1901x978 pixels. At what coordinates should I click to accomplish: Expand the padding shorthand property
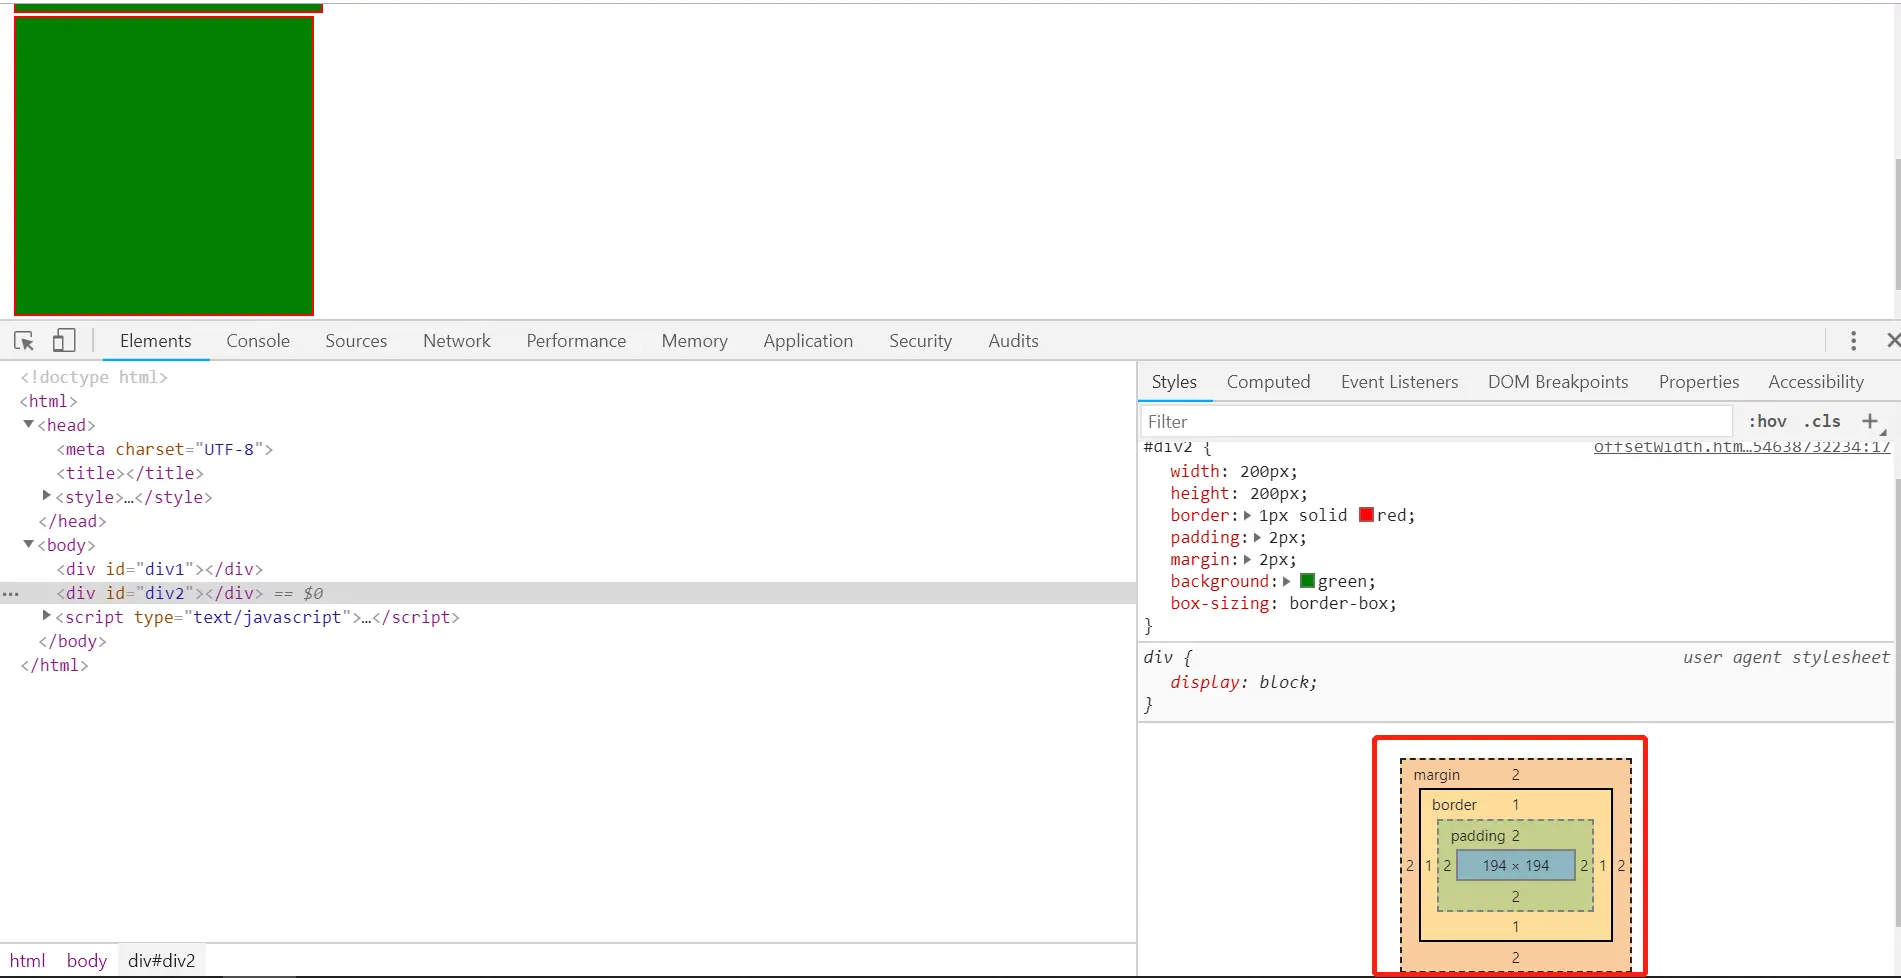(x=1257, y=538)
